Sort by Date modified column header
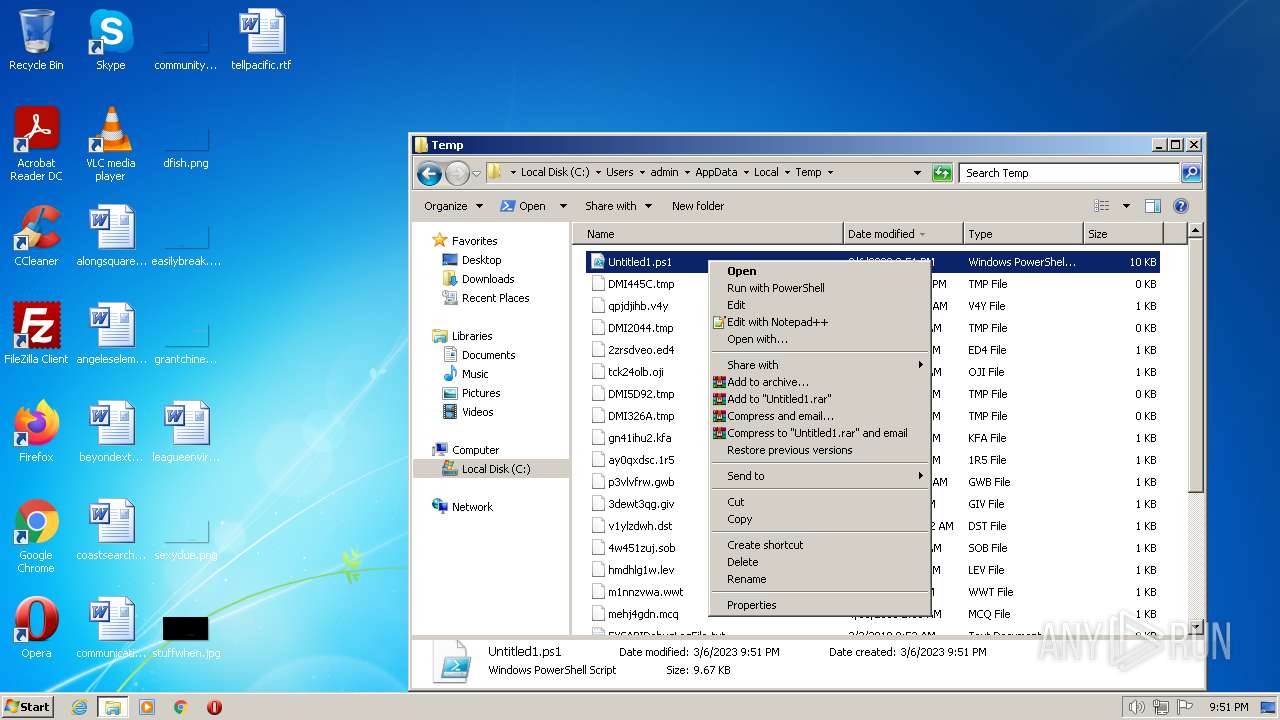This screenshot has width=1280, height=720. [903, 234]
